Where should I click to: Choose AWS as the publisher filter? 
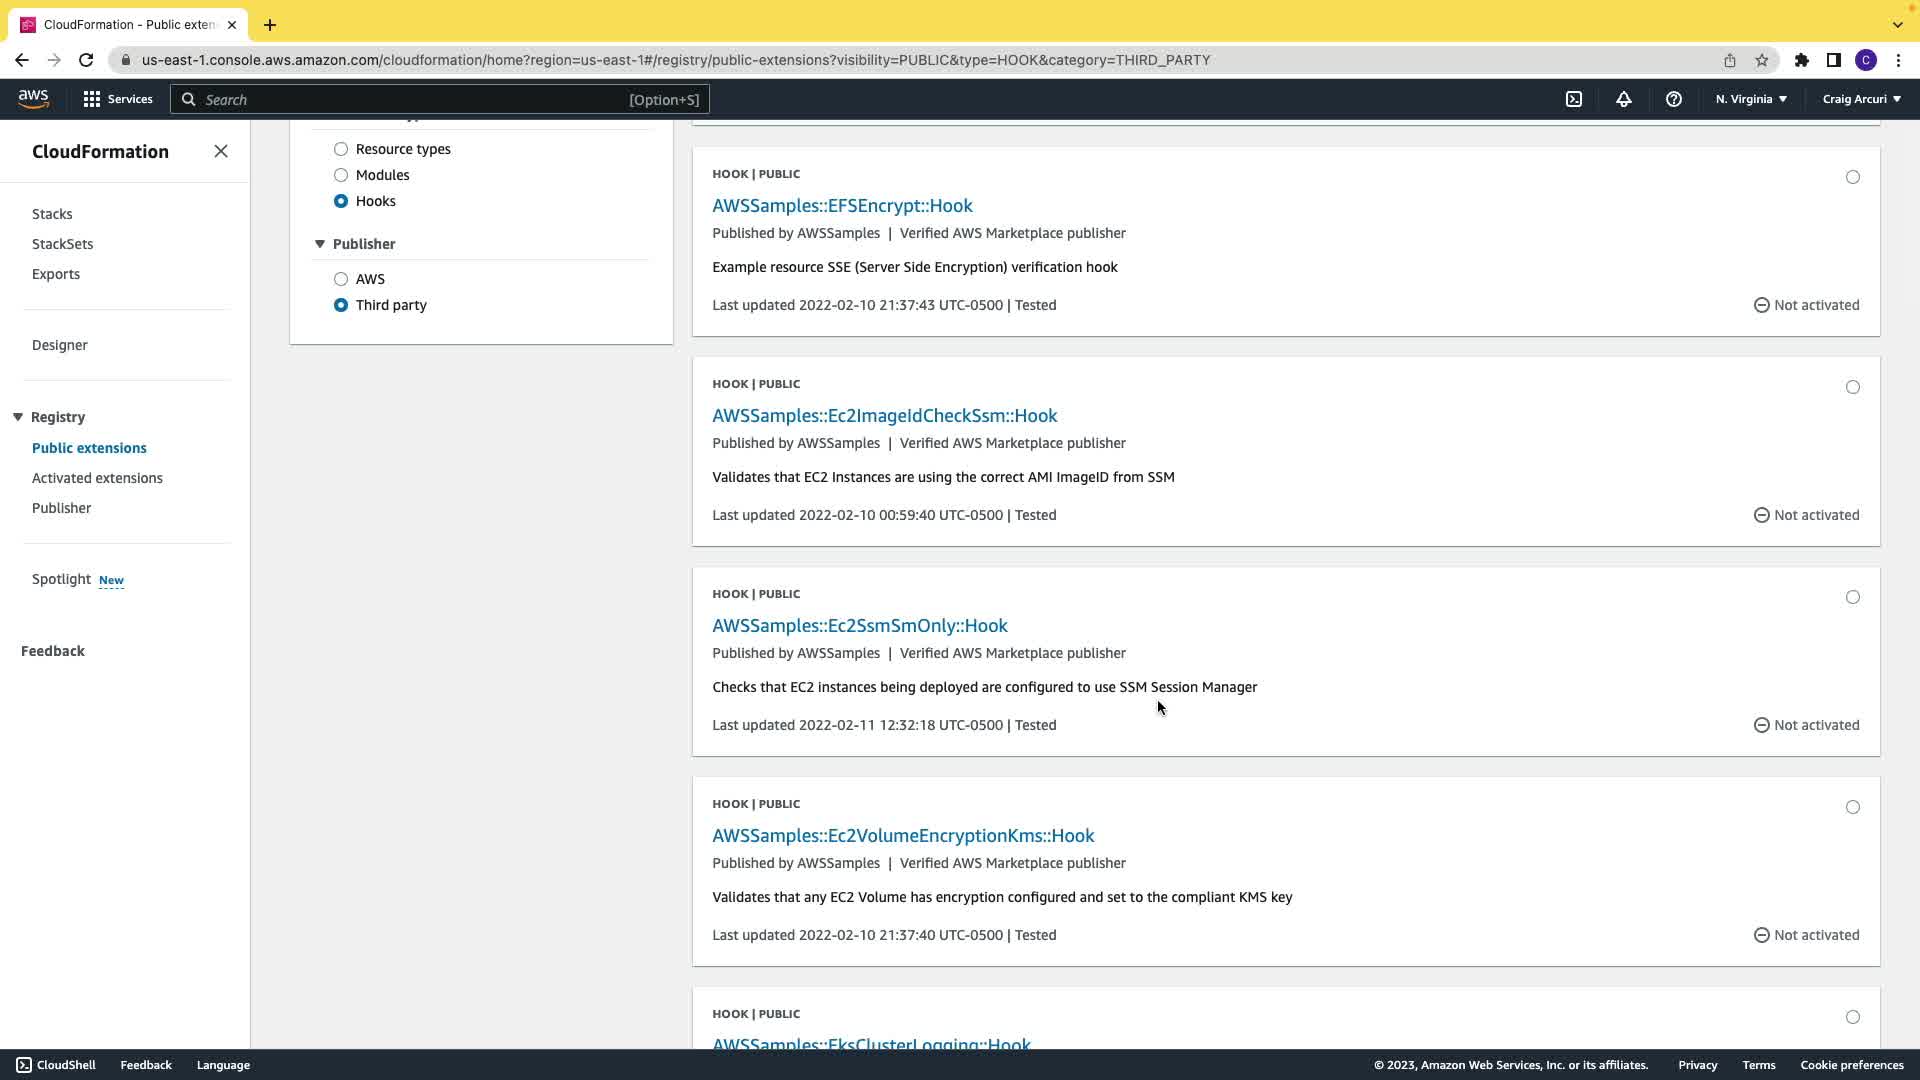[341, 279]
